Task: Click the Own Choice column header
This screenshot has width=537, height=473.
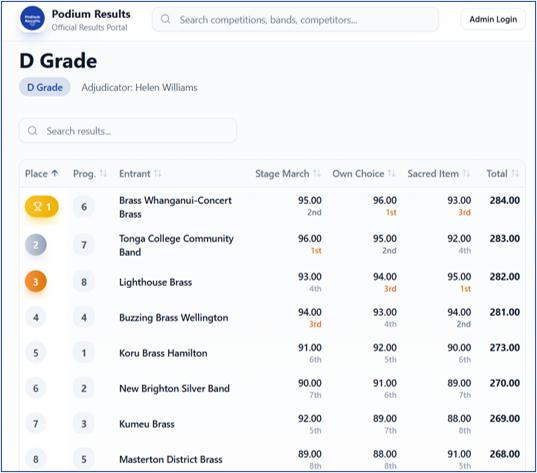Action: pyautogui.click(x=364, y=174)
